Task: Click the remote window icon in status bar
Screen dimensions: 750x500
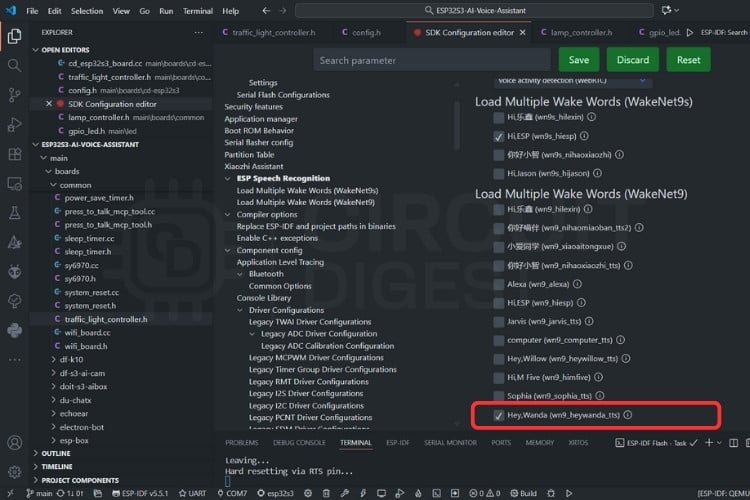Action: 11,493
